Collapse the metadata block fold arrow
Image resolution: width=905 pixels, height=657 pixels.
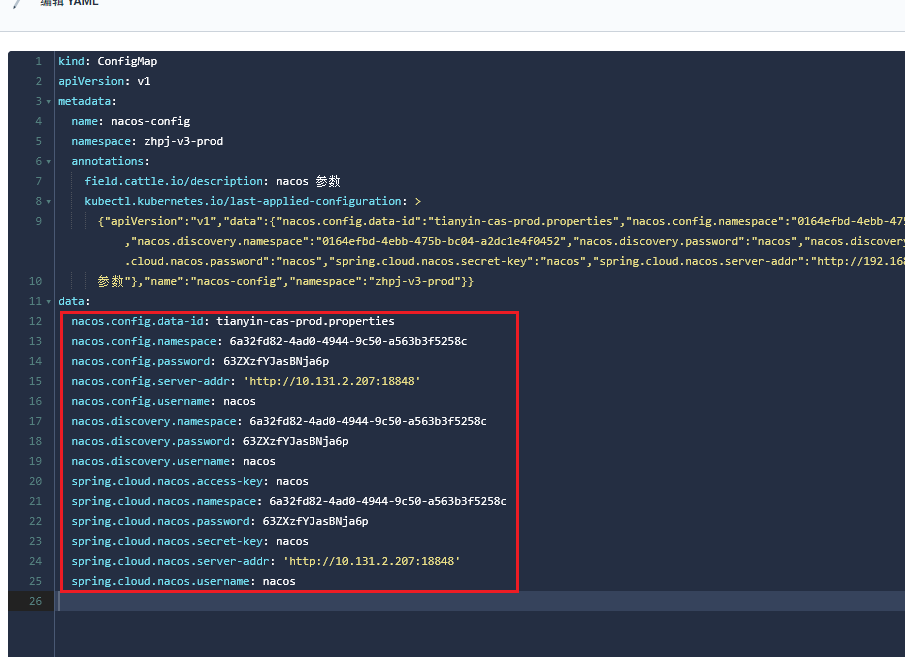48,102
